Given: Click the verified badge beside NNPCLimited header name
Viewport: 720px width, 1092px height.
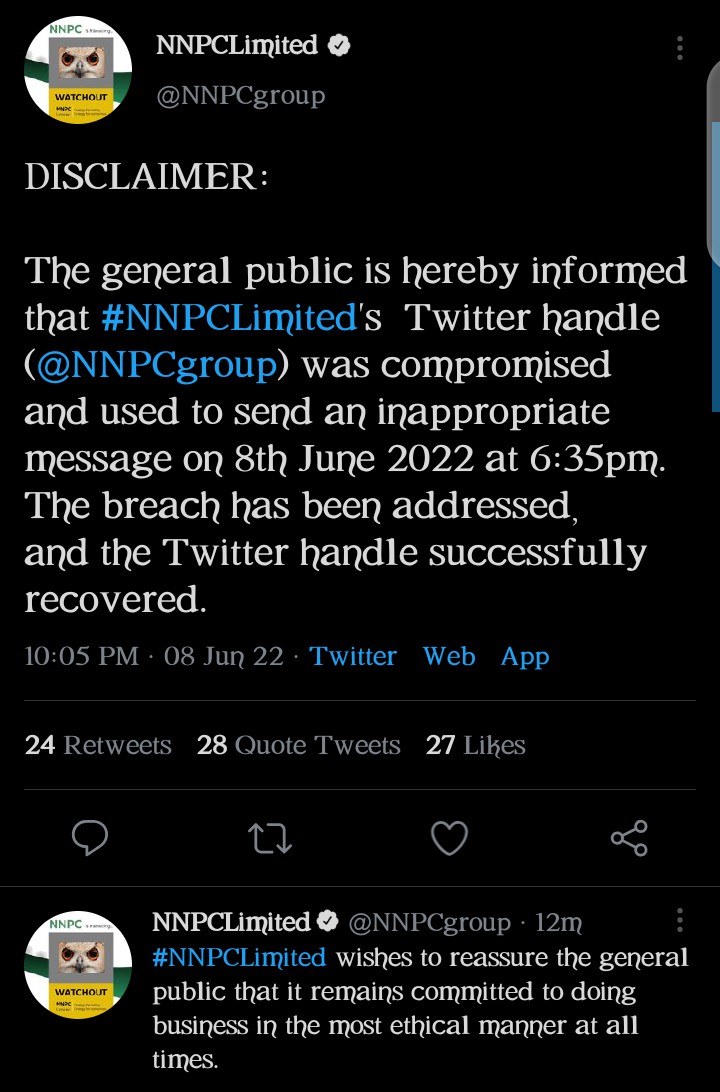Looking at the screenshot, I should click(x=340, y=45).
